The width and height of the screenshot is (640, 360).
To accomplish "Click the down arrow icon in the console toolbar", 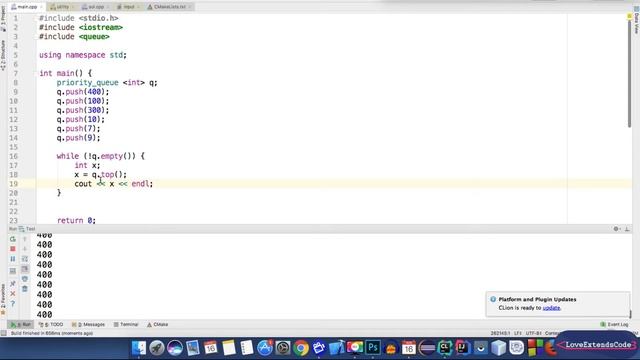I will coord(25,249).
